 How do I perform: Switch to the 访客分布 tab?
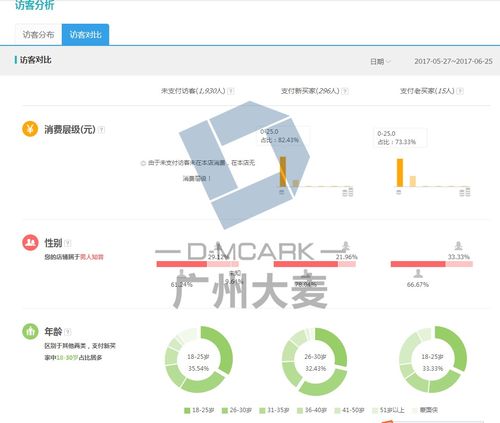click(x=38, y=35)
